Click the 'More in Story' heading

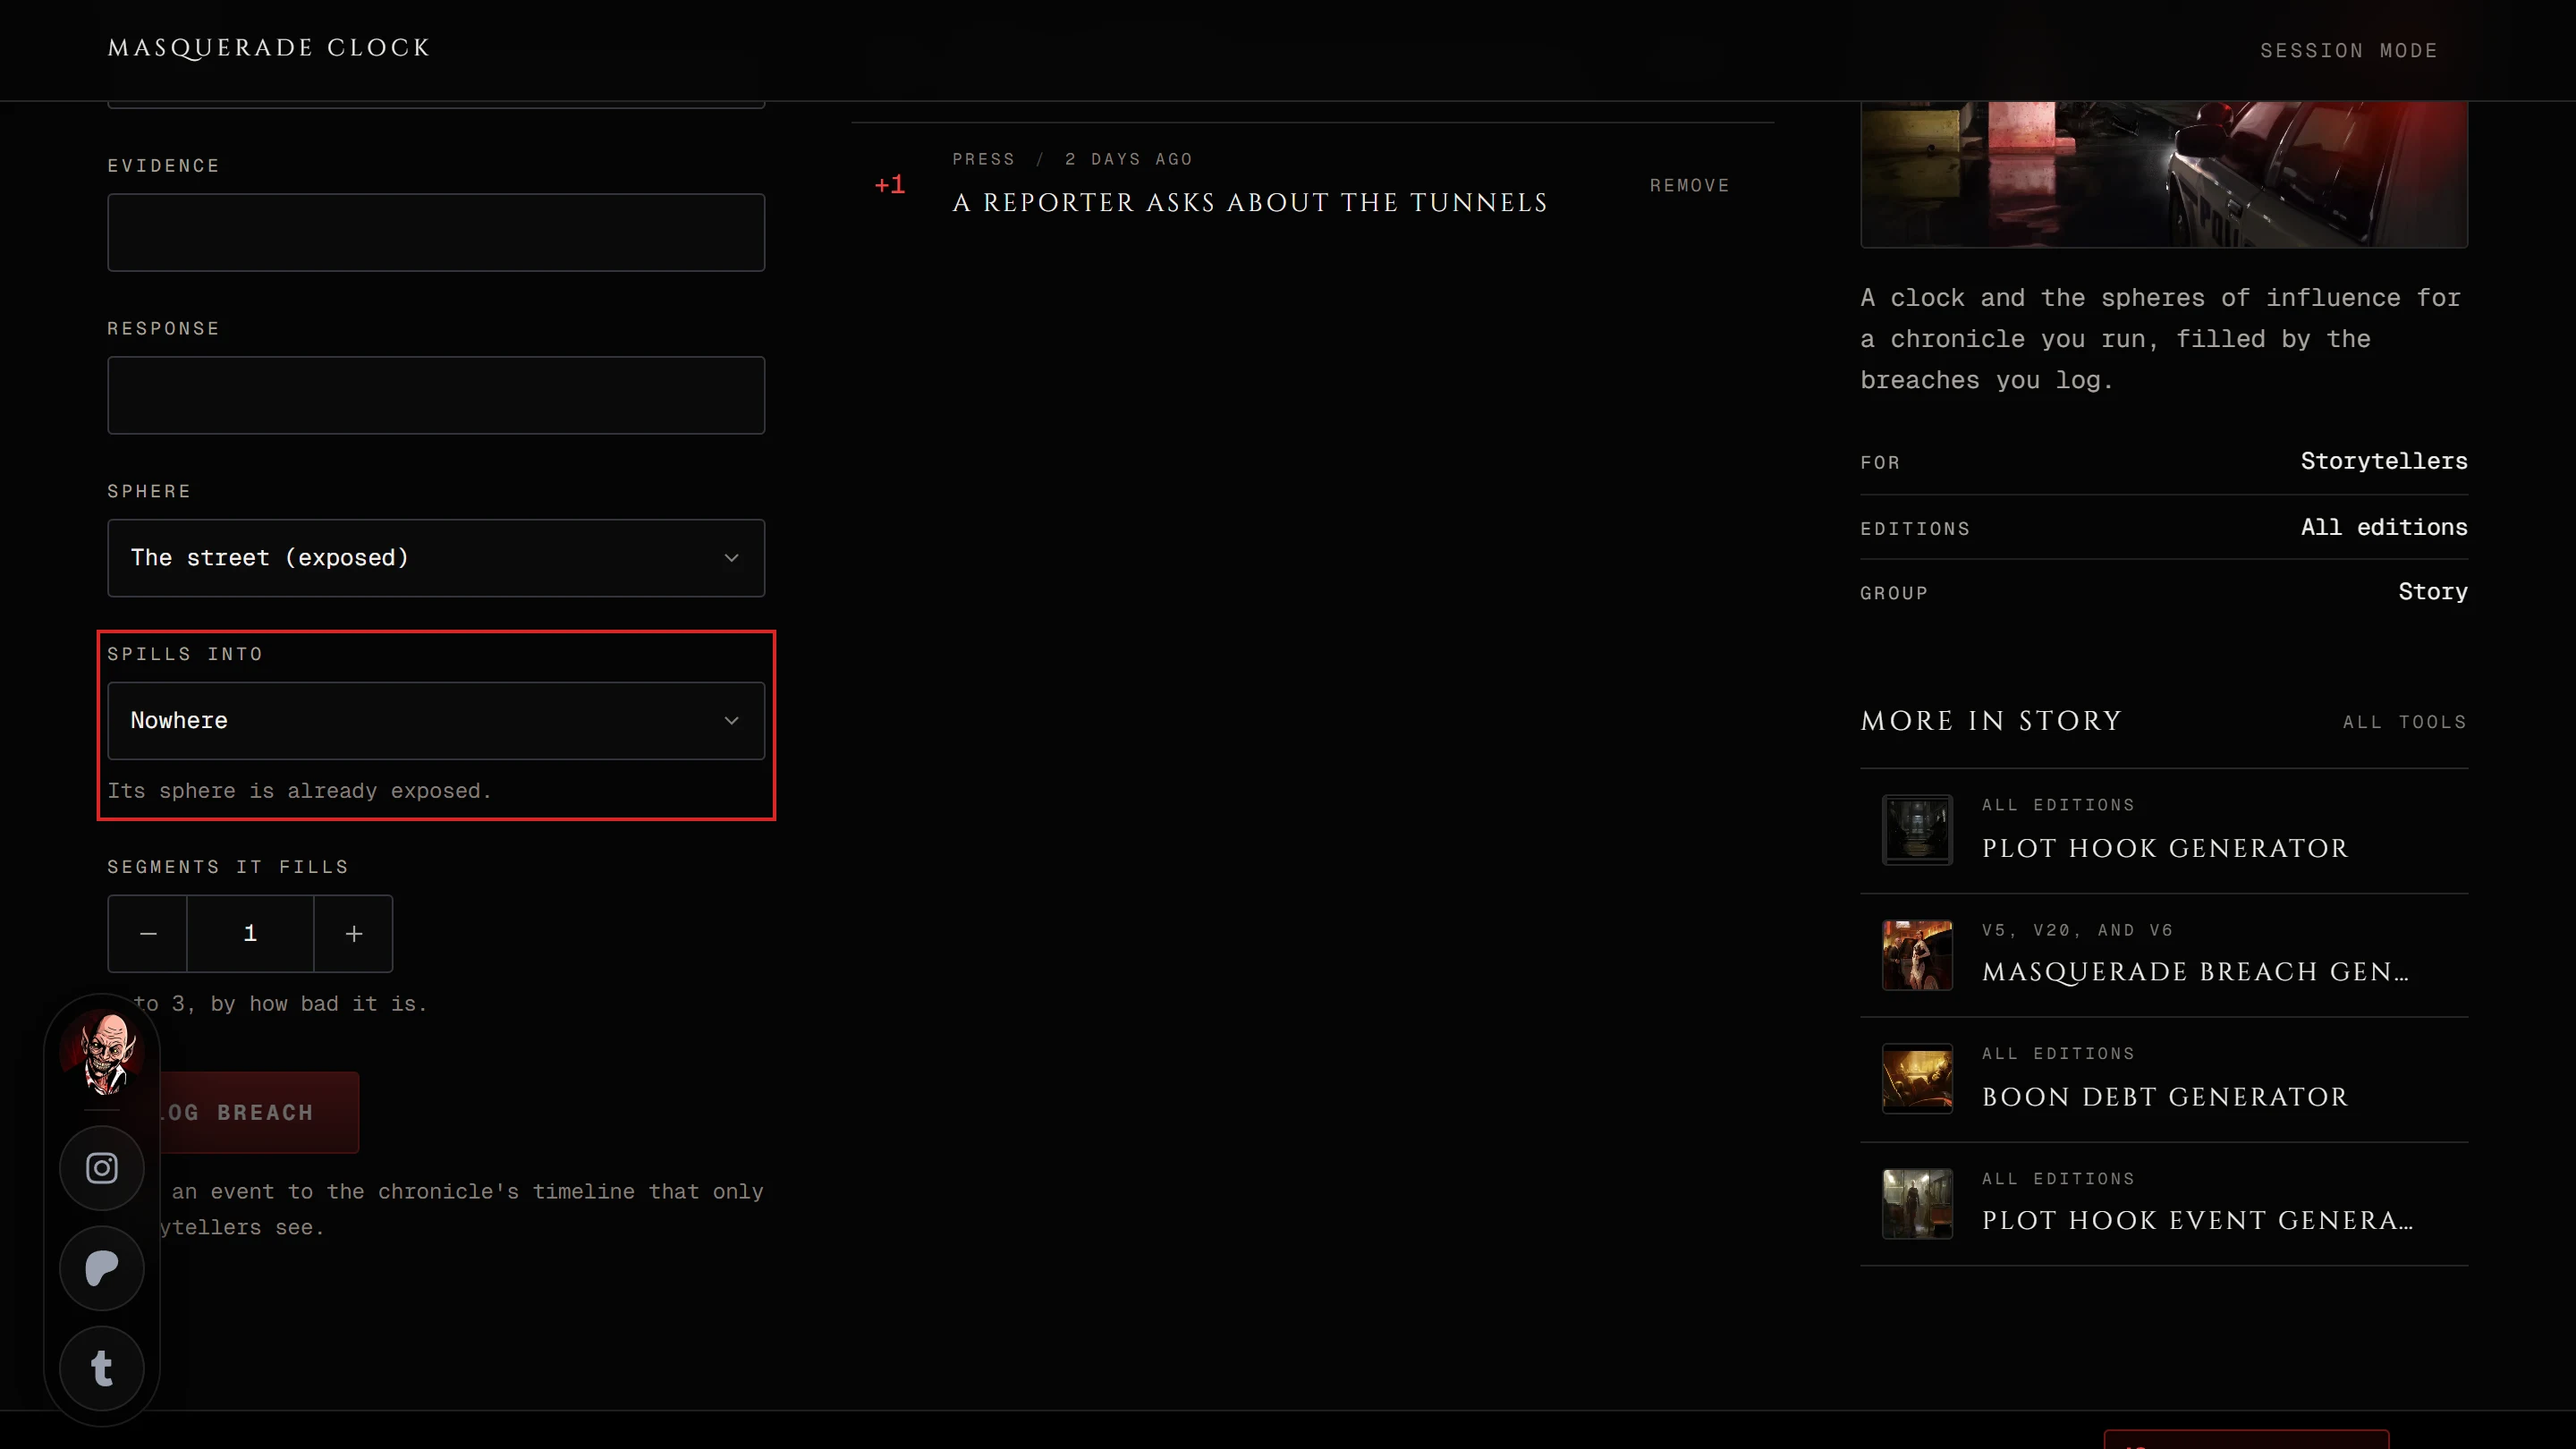coord(1990,721)
